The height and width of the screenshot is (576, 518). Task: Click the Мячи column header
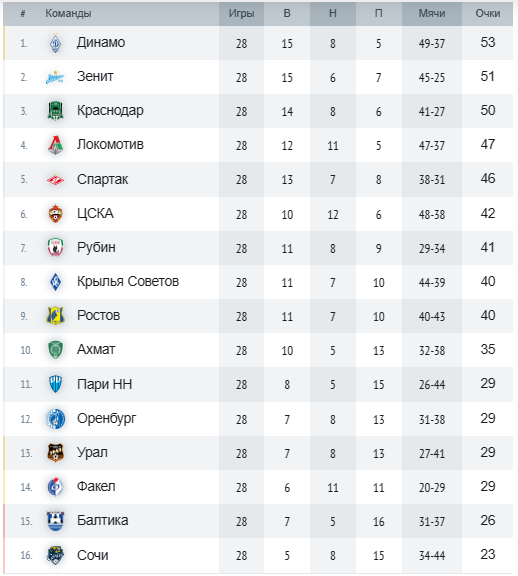tap(432, 13)
